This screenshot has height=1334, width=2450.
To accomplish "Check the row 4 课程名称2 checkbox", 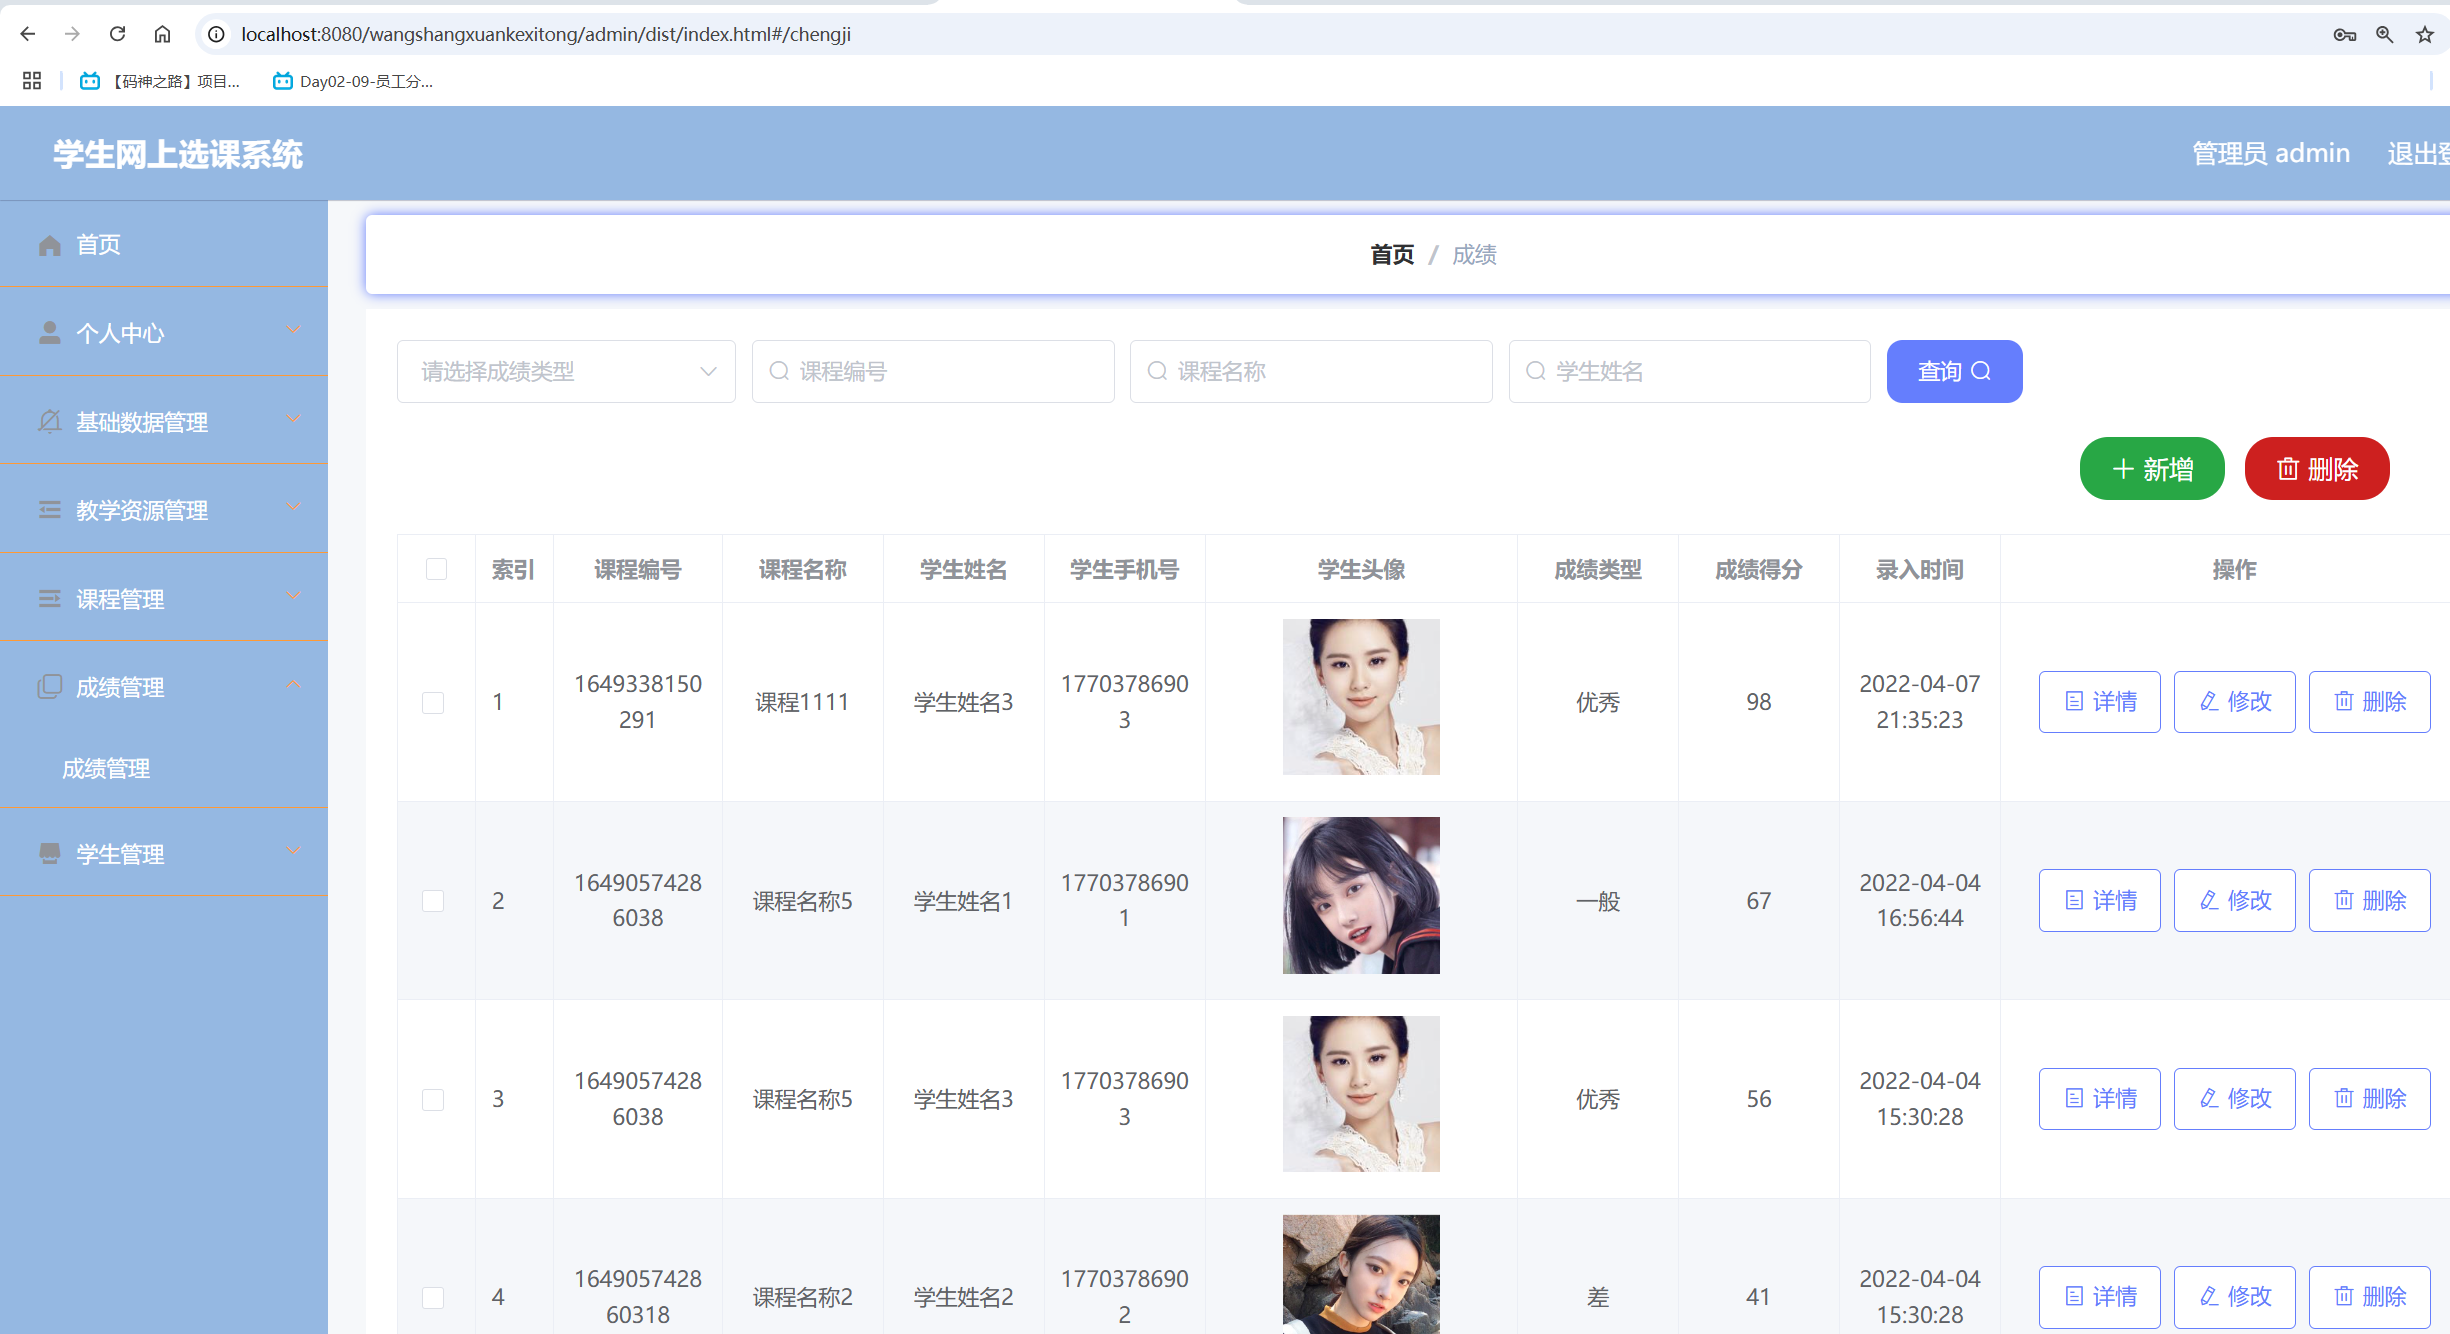I will [x=433, y=1298].
